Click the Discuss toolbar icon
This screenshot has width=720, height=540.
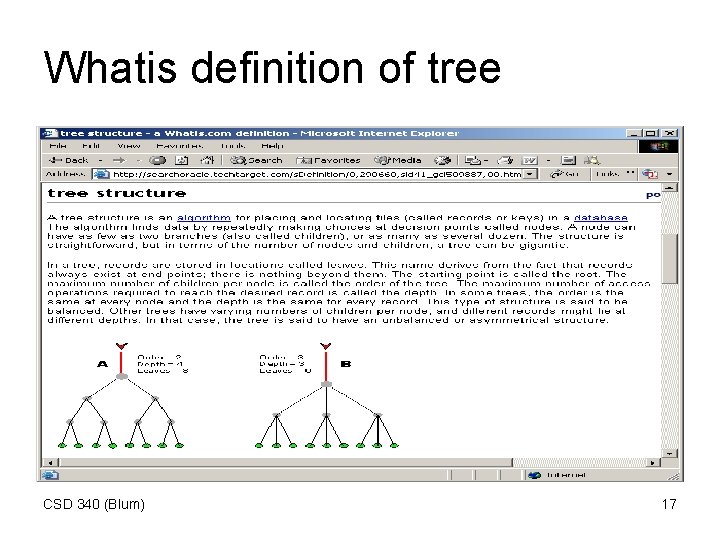pyautogui.click(x=568, y=160)
